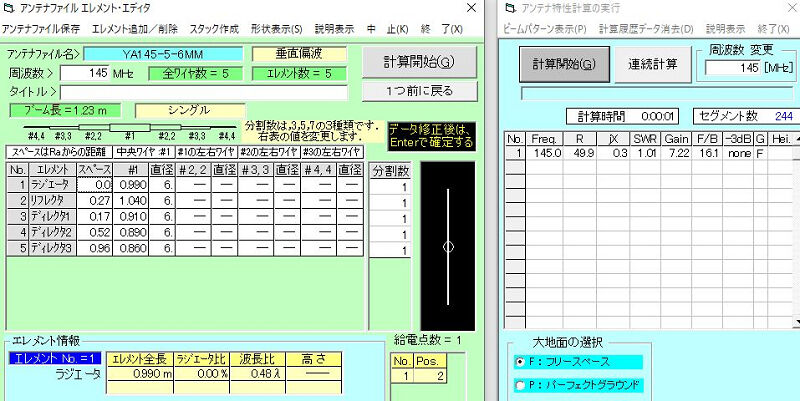800x401 pixels.
Task: Click the タイトル text input field
Action: [204, 92]
